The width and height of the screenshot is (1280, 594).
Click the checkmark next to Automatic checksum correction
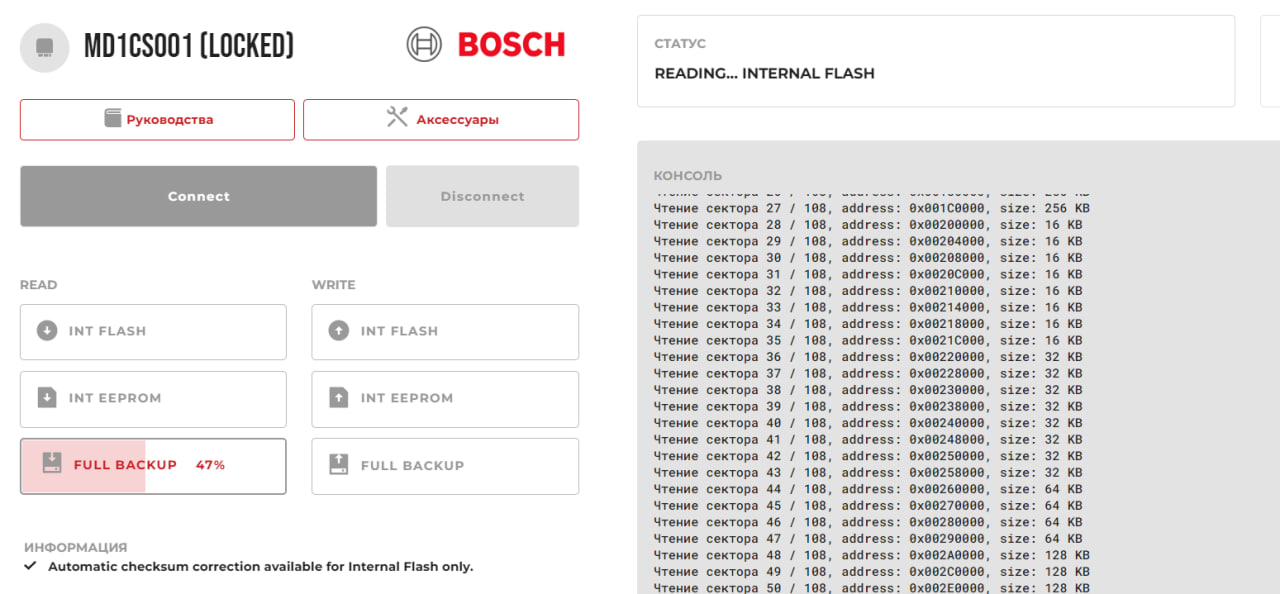[x=30, y=567]
